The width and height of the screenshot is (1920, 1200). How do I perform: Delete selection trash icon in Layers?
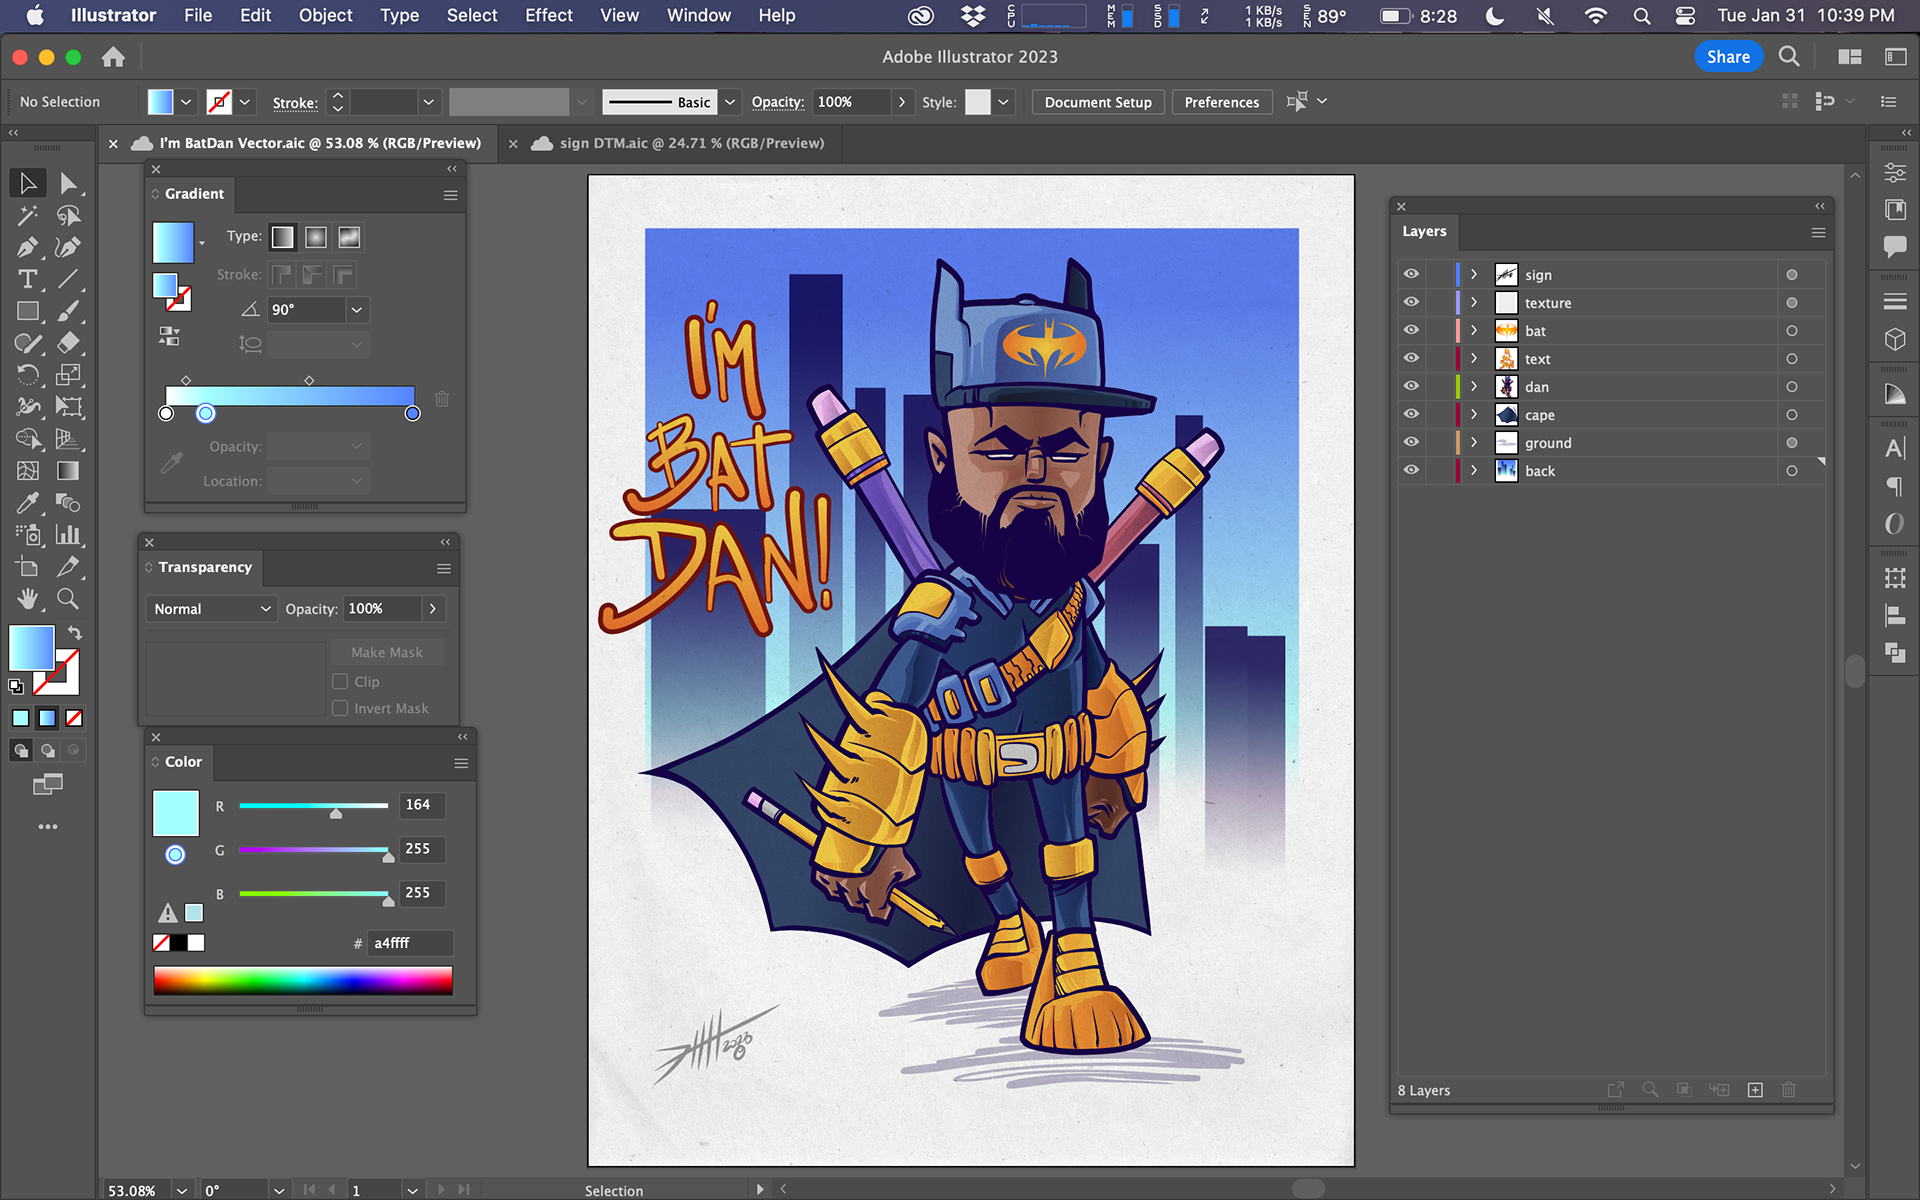1789,1090
